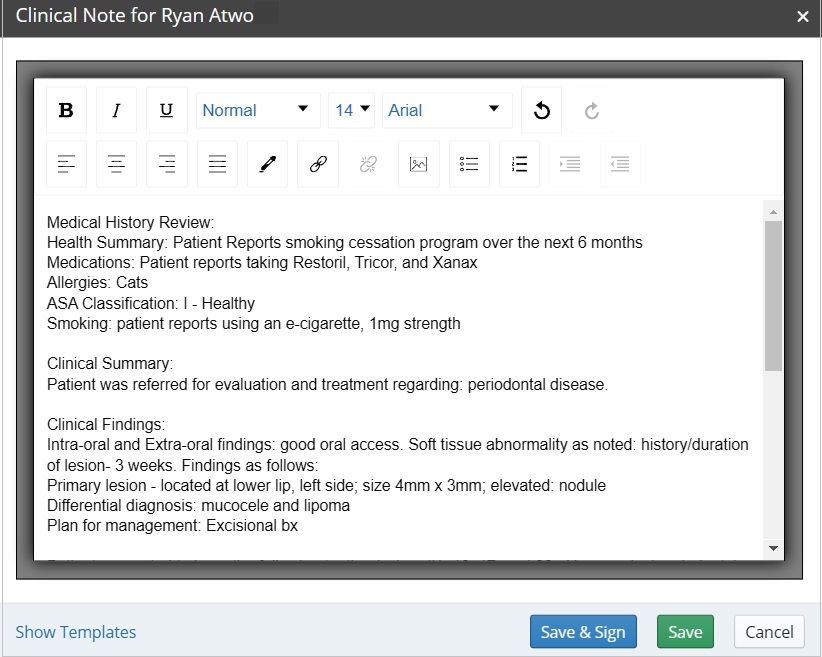
Task: Toggle italic formatting
Action: pos(116,109)
